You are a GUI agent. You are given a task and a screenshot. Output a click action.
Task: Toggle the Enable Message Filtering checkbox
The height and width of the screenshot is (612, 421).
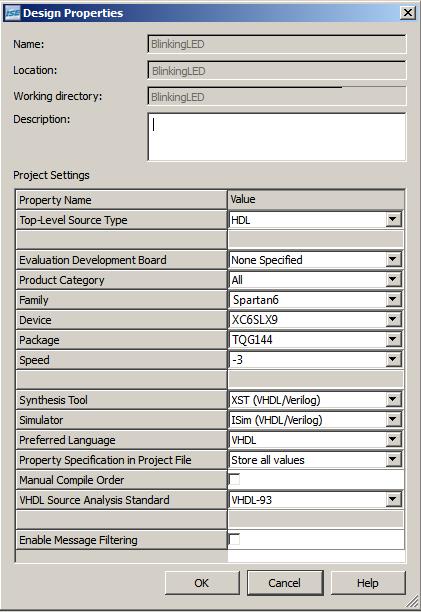pyautogui.click(x=234, y=539)
